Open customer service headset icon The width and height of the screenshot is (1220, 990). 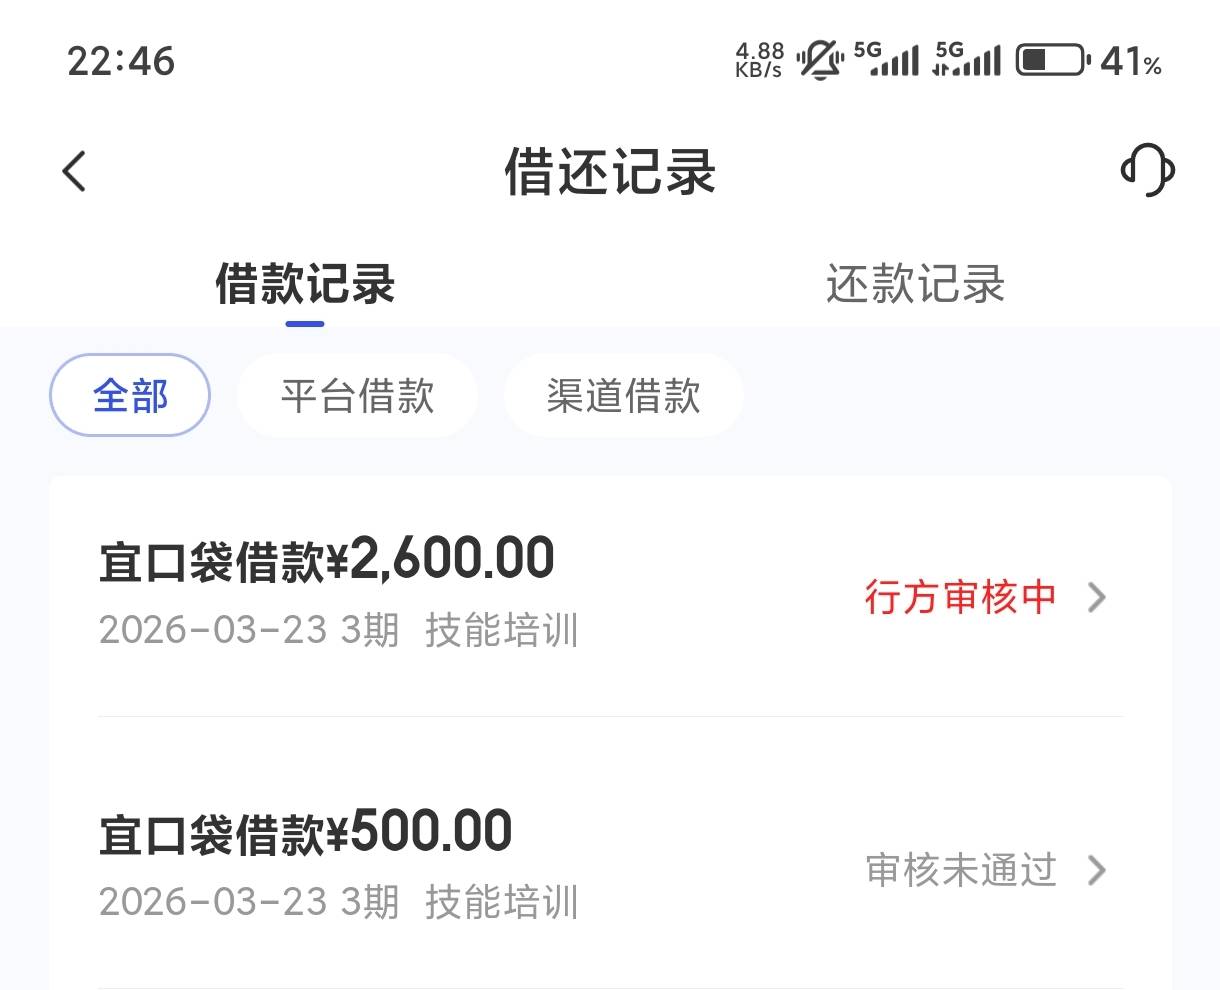point(1147,170)
